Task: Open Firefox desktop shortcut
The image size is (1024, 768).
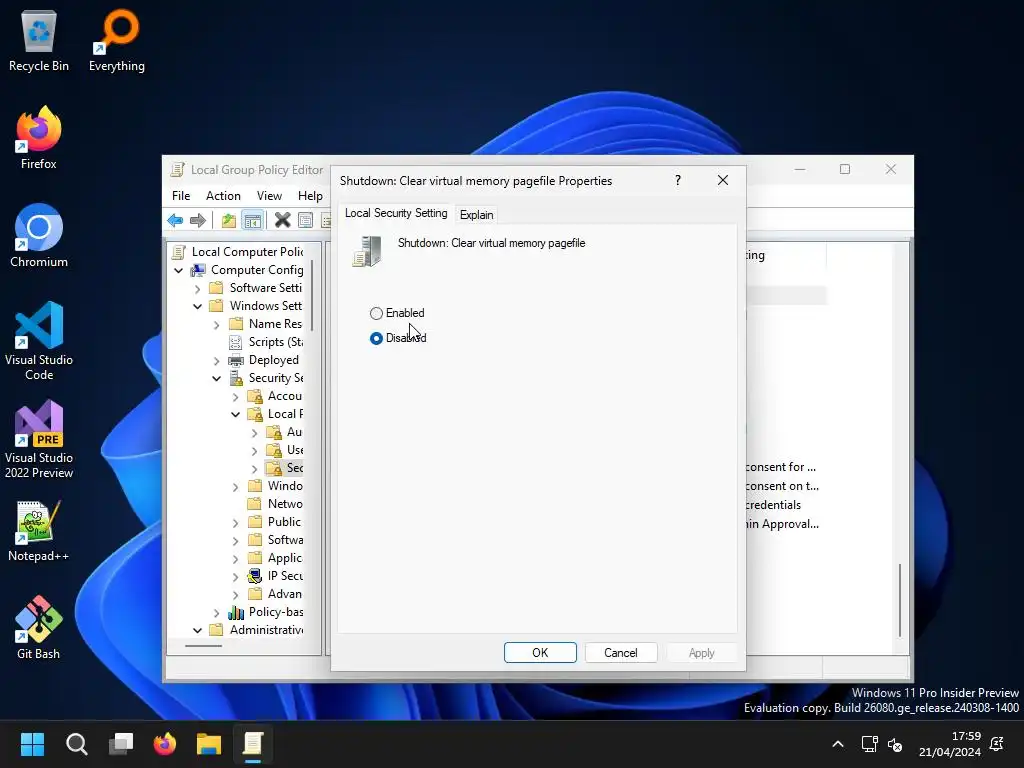Action: tap(39, 138)
